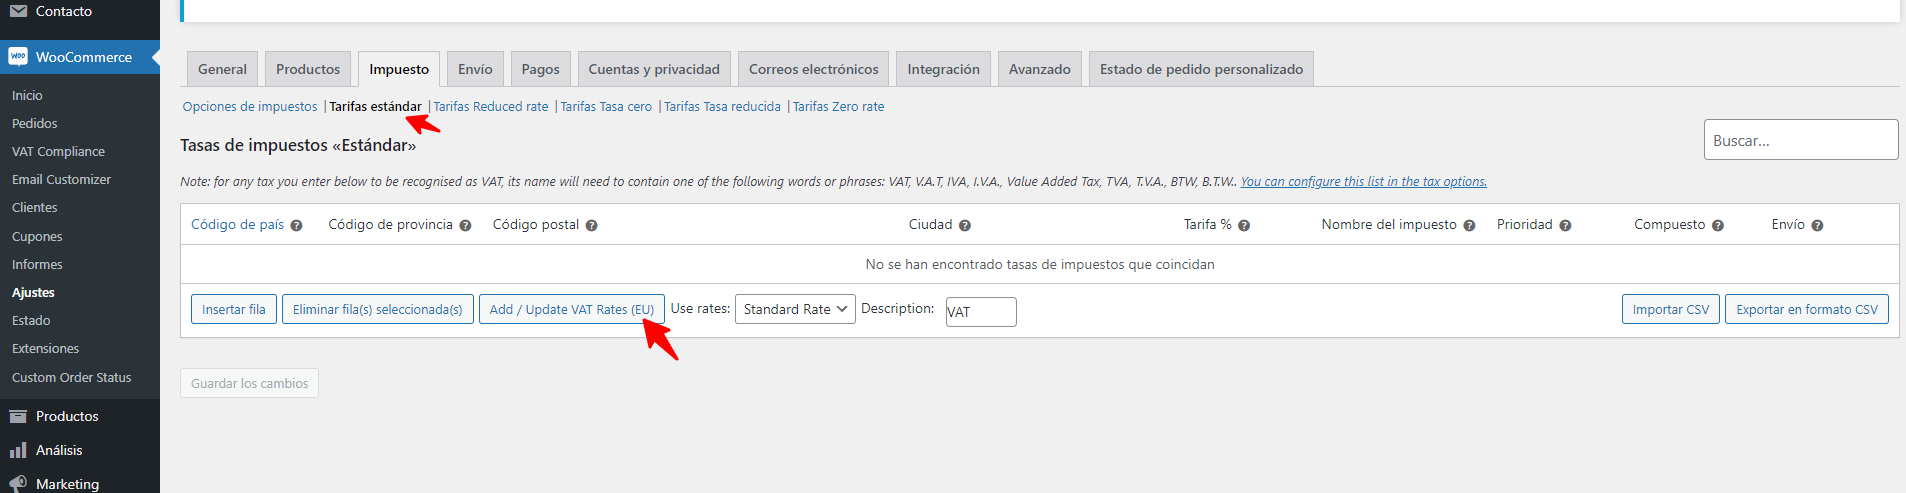
Task: Click help icon for Nombre del impuesto
Action: [x=1469, y=226]
